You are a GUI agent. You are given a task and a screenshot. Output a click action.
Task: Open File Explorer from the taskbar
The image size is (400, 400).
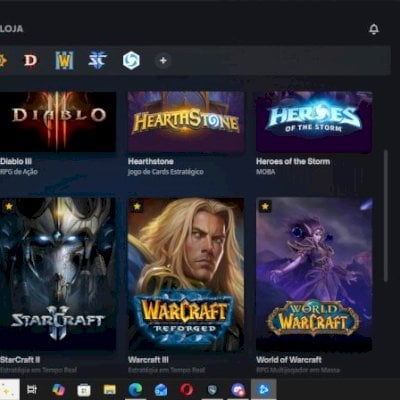(x=109, y=389)
